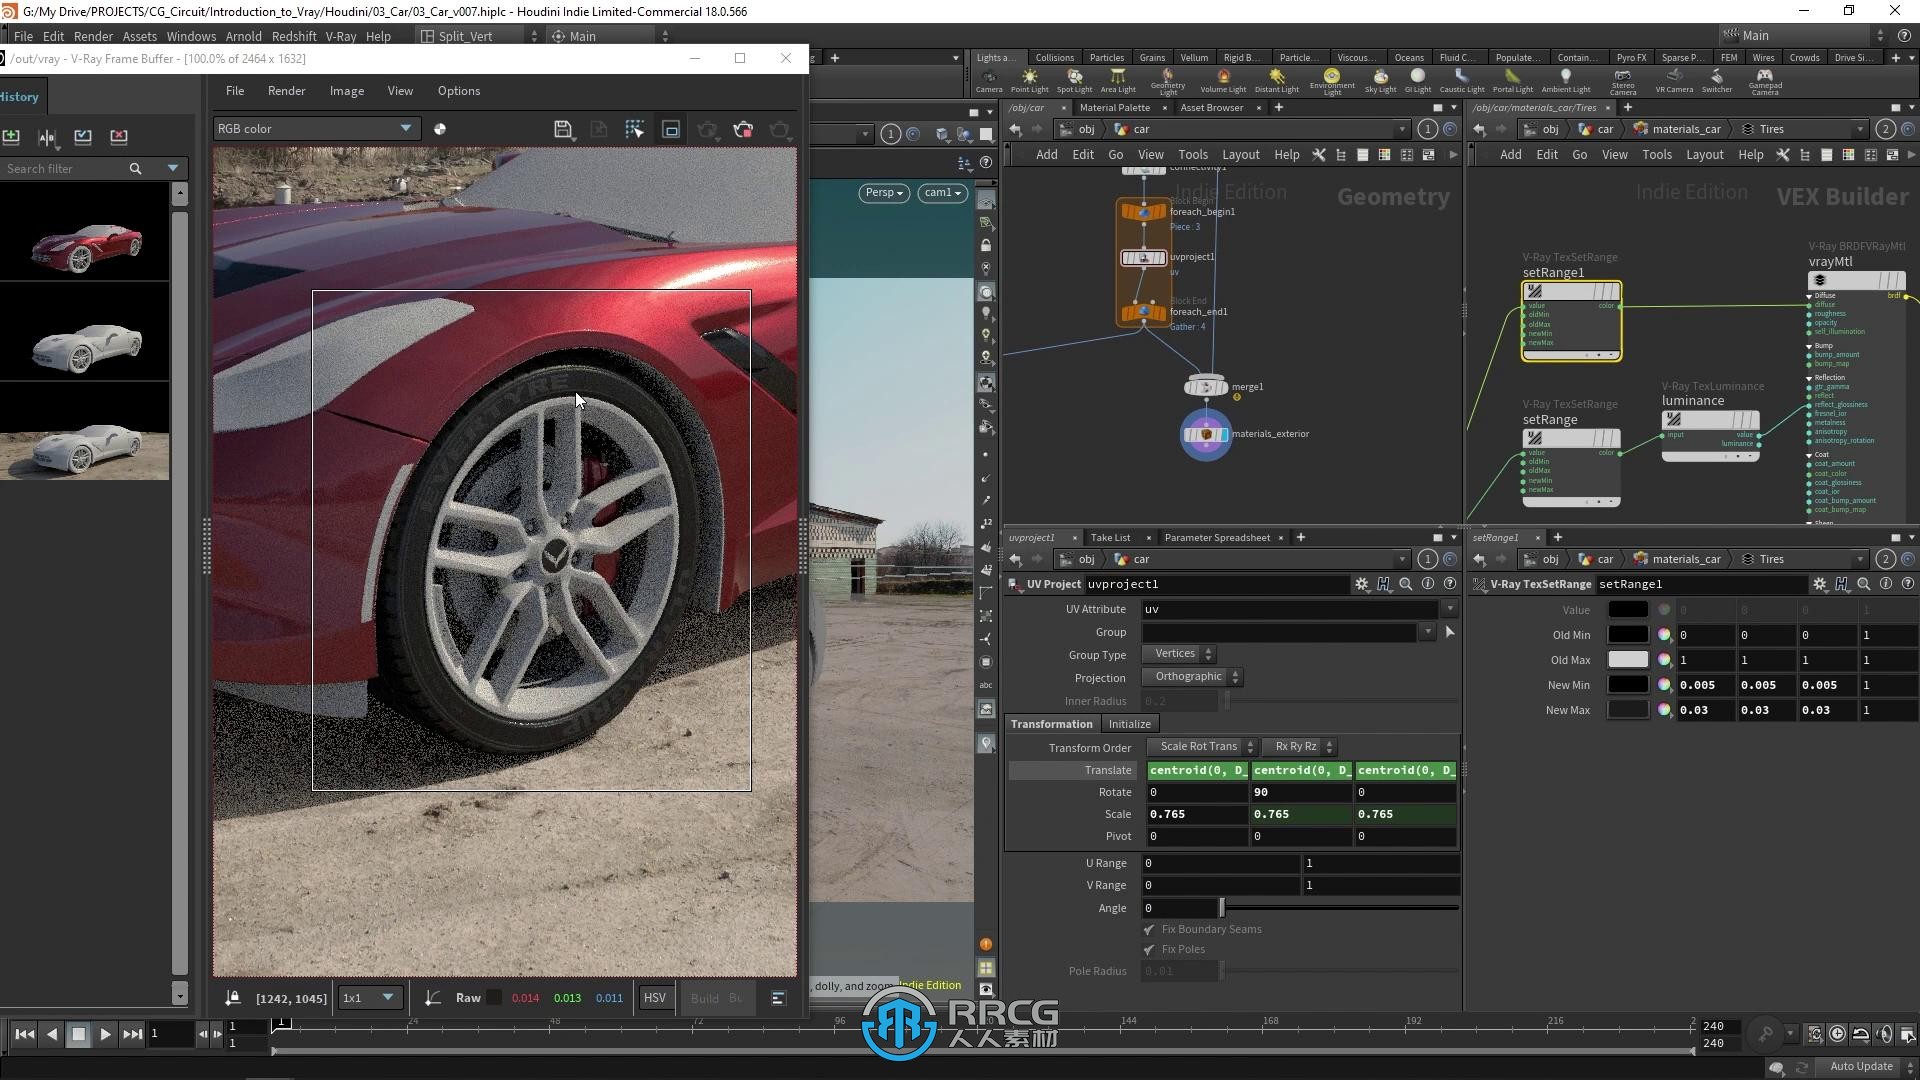Add a Spot Light from the shelf
Screen dimensions: 1920x1080
tap(1074, 80)
